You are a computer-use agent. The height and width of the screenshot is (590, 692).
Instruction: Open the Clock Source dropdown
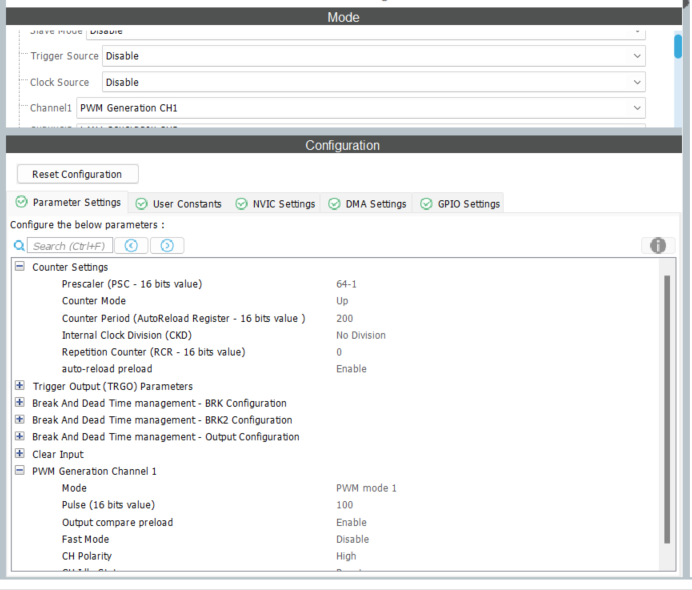374,82
